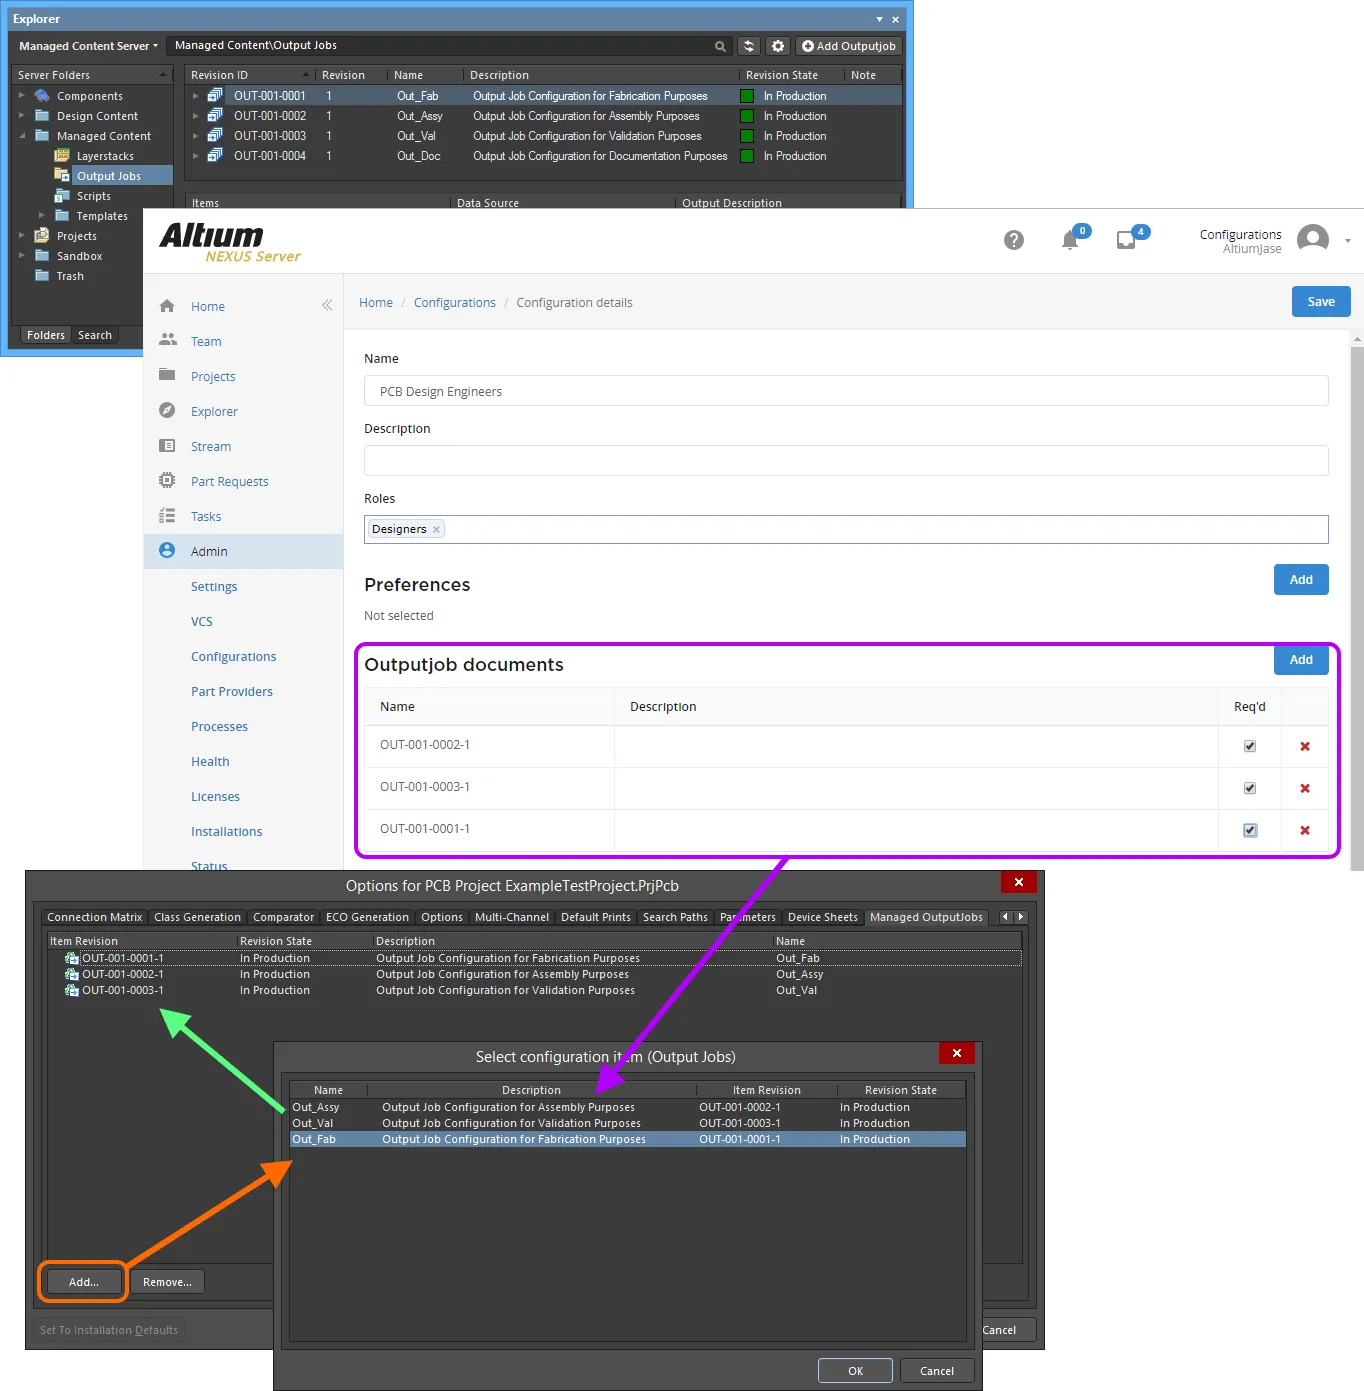
Task: Click the Projects folder icon in sidebar
Action: tap(167, 375)
